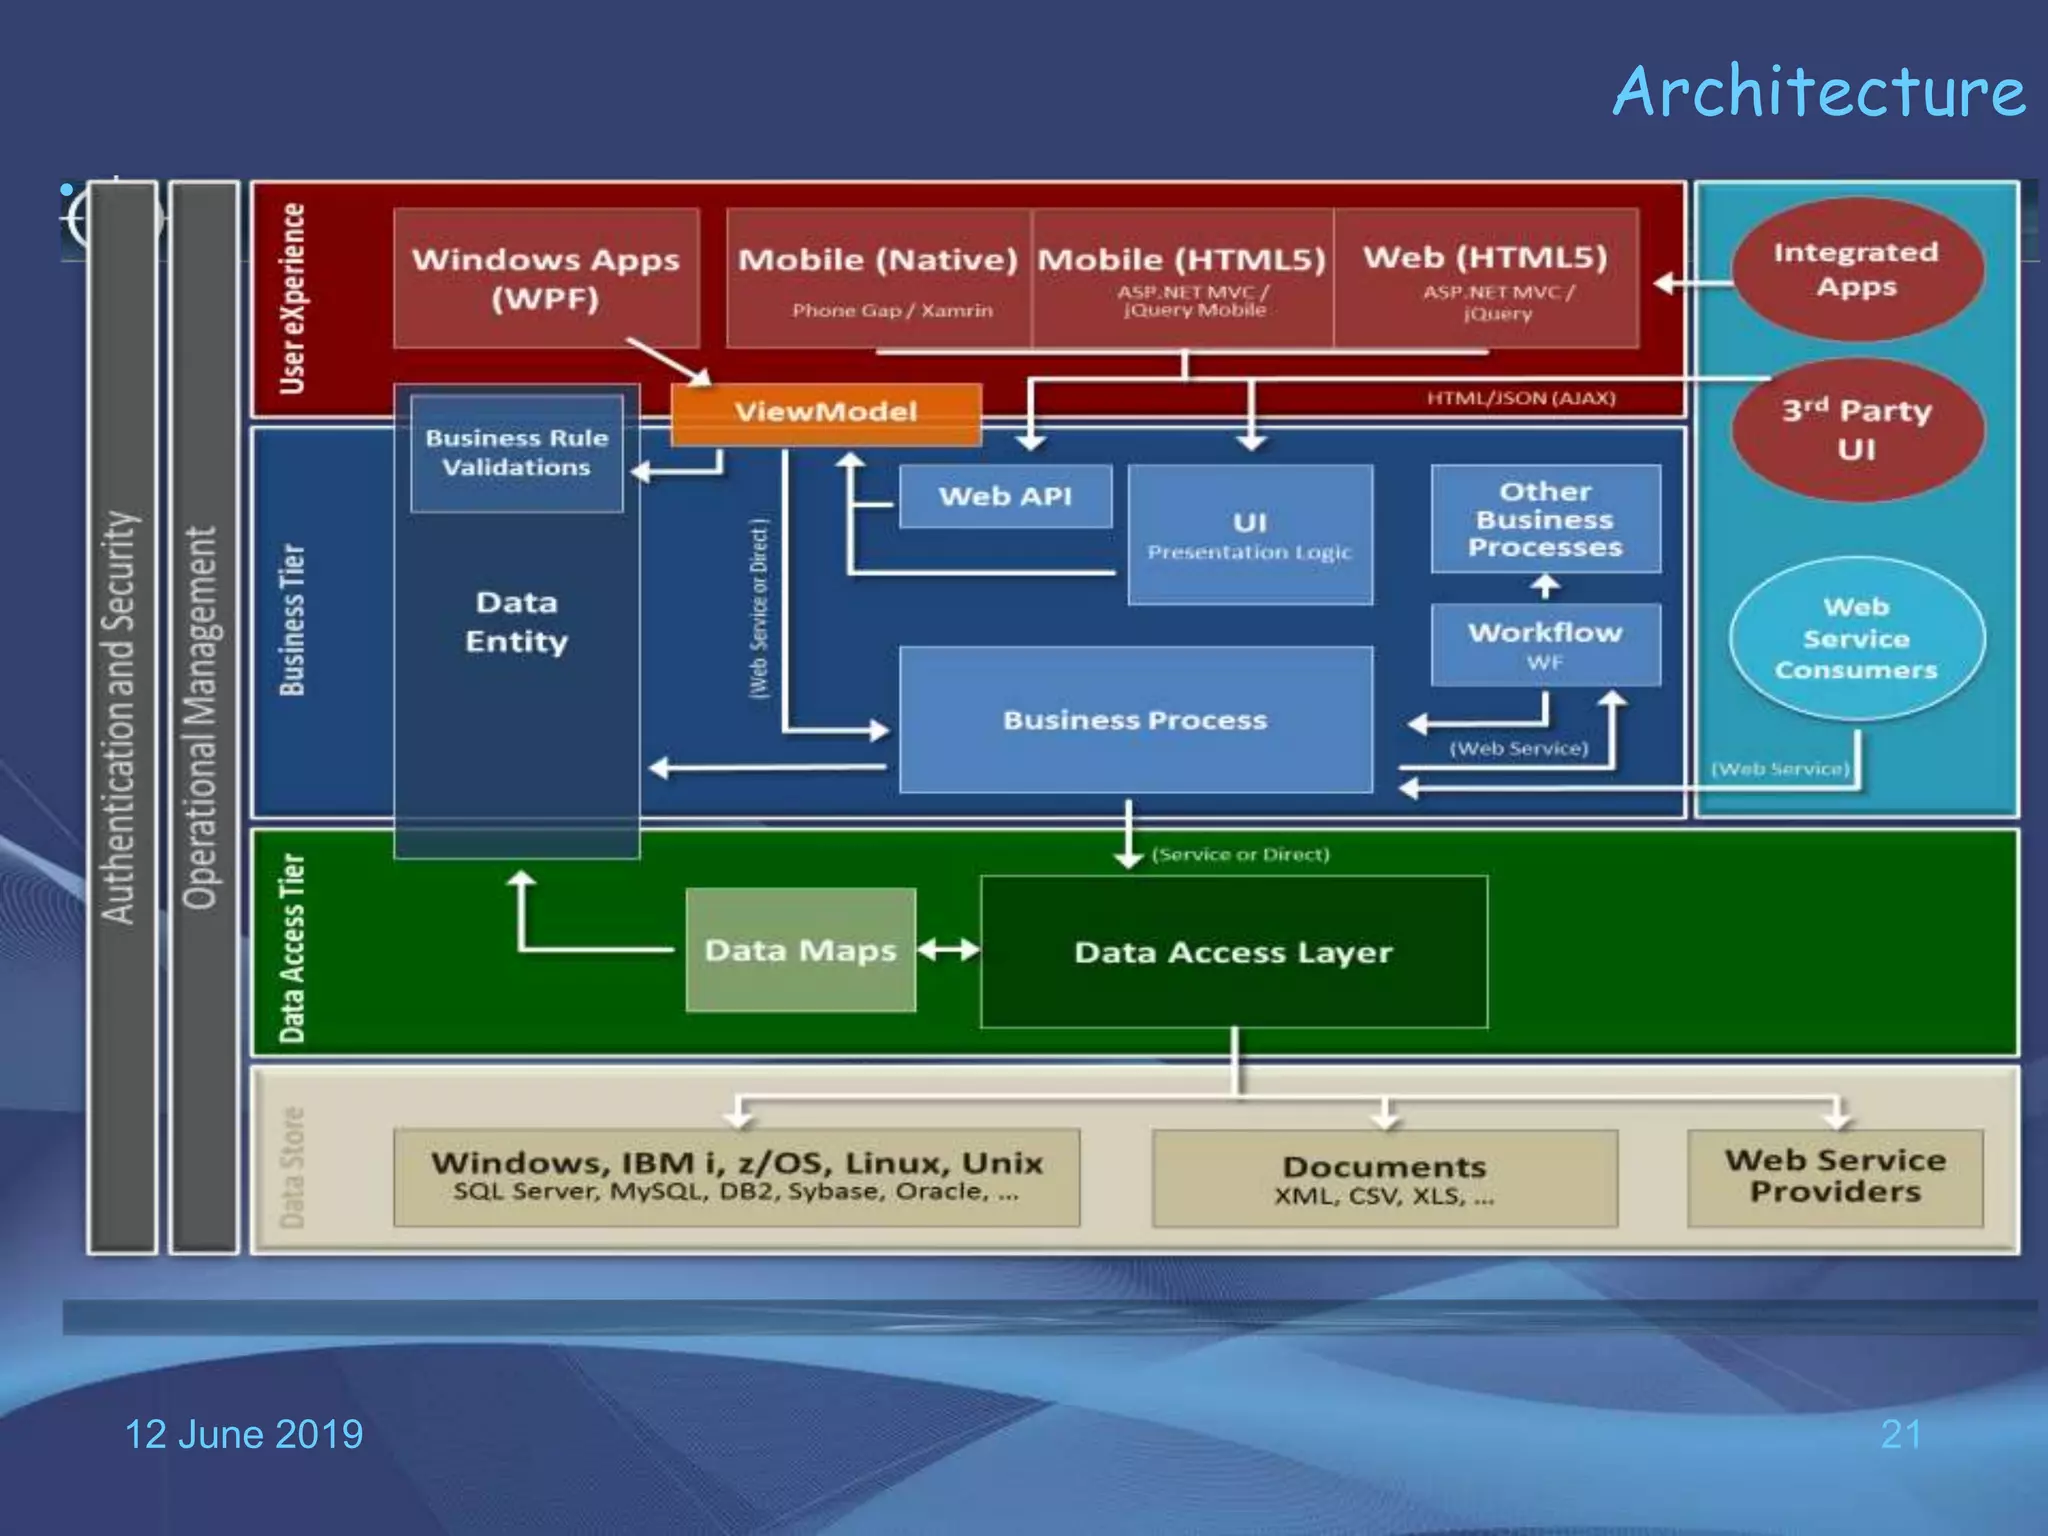Image resolution: width=2048 pixels, height=1536 pixels.
Task: Select the Data Access Layer block
Action: pyautogui.click(x=1233, y=952)
